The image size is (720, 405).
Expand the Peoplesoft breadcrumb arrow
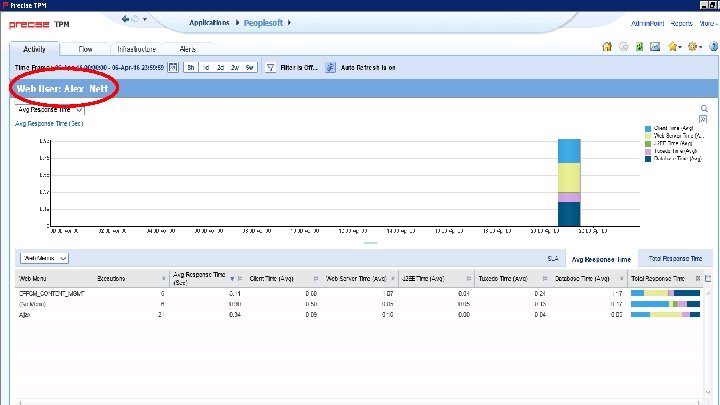289,22
